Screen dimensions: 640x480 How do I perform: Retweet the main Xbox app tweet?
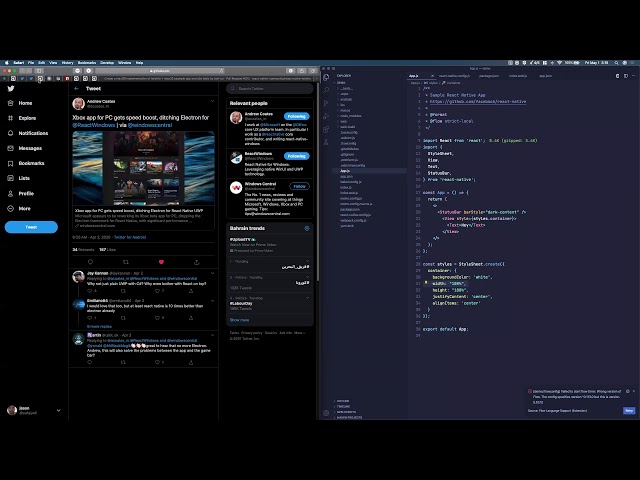coord(126,262)
